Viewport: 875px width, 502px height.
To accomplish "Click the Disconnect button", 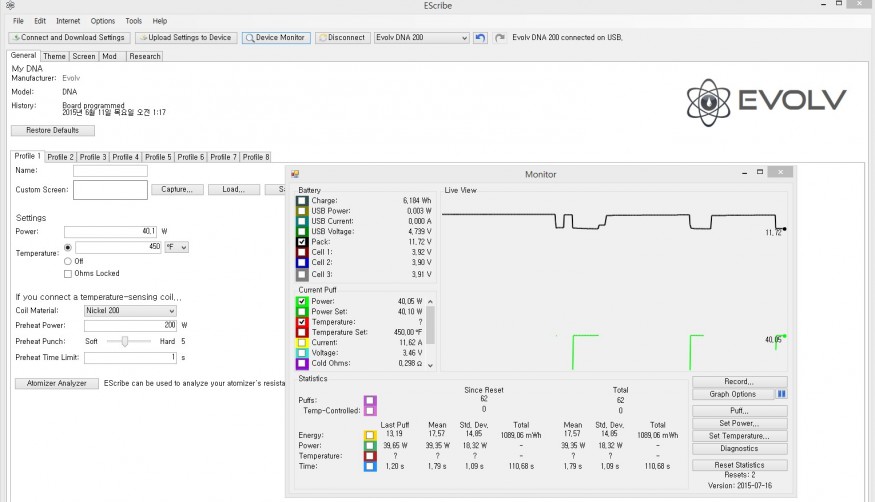I will 343,38.
